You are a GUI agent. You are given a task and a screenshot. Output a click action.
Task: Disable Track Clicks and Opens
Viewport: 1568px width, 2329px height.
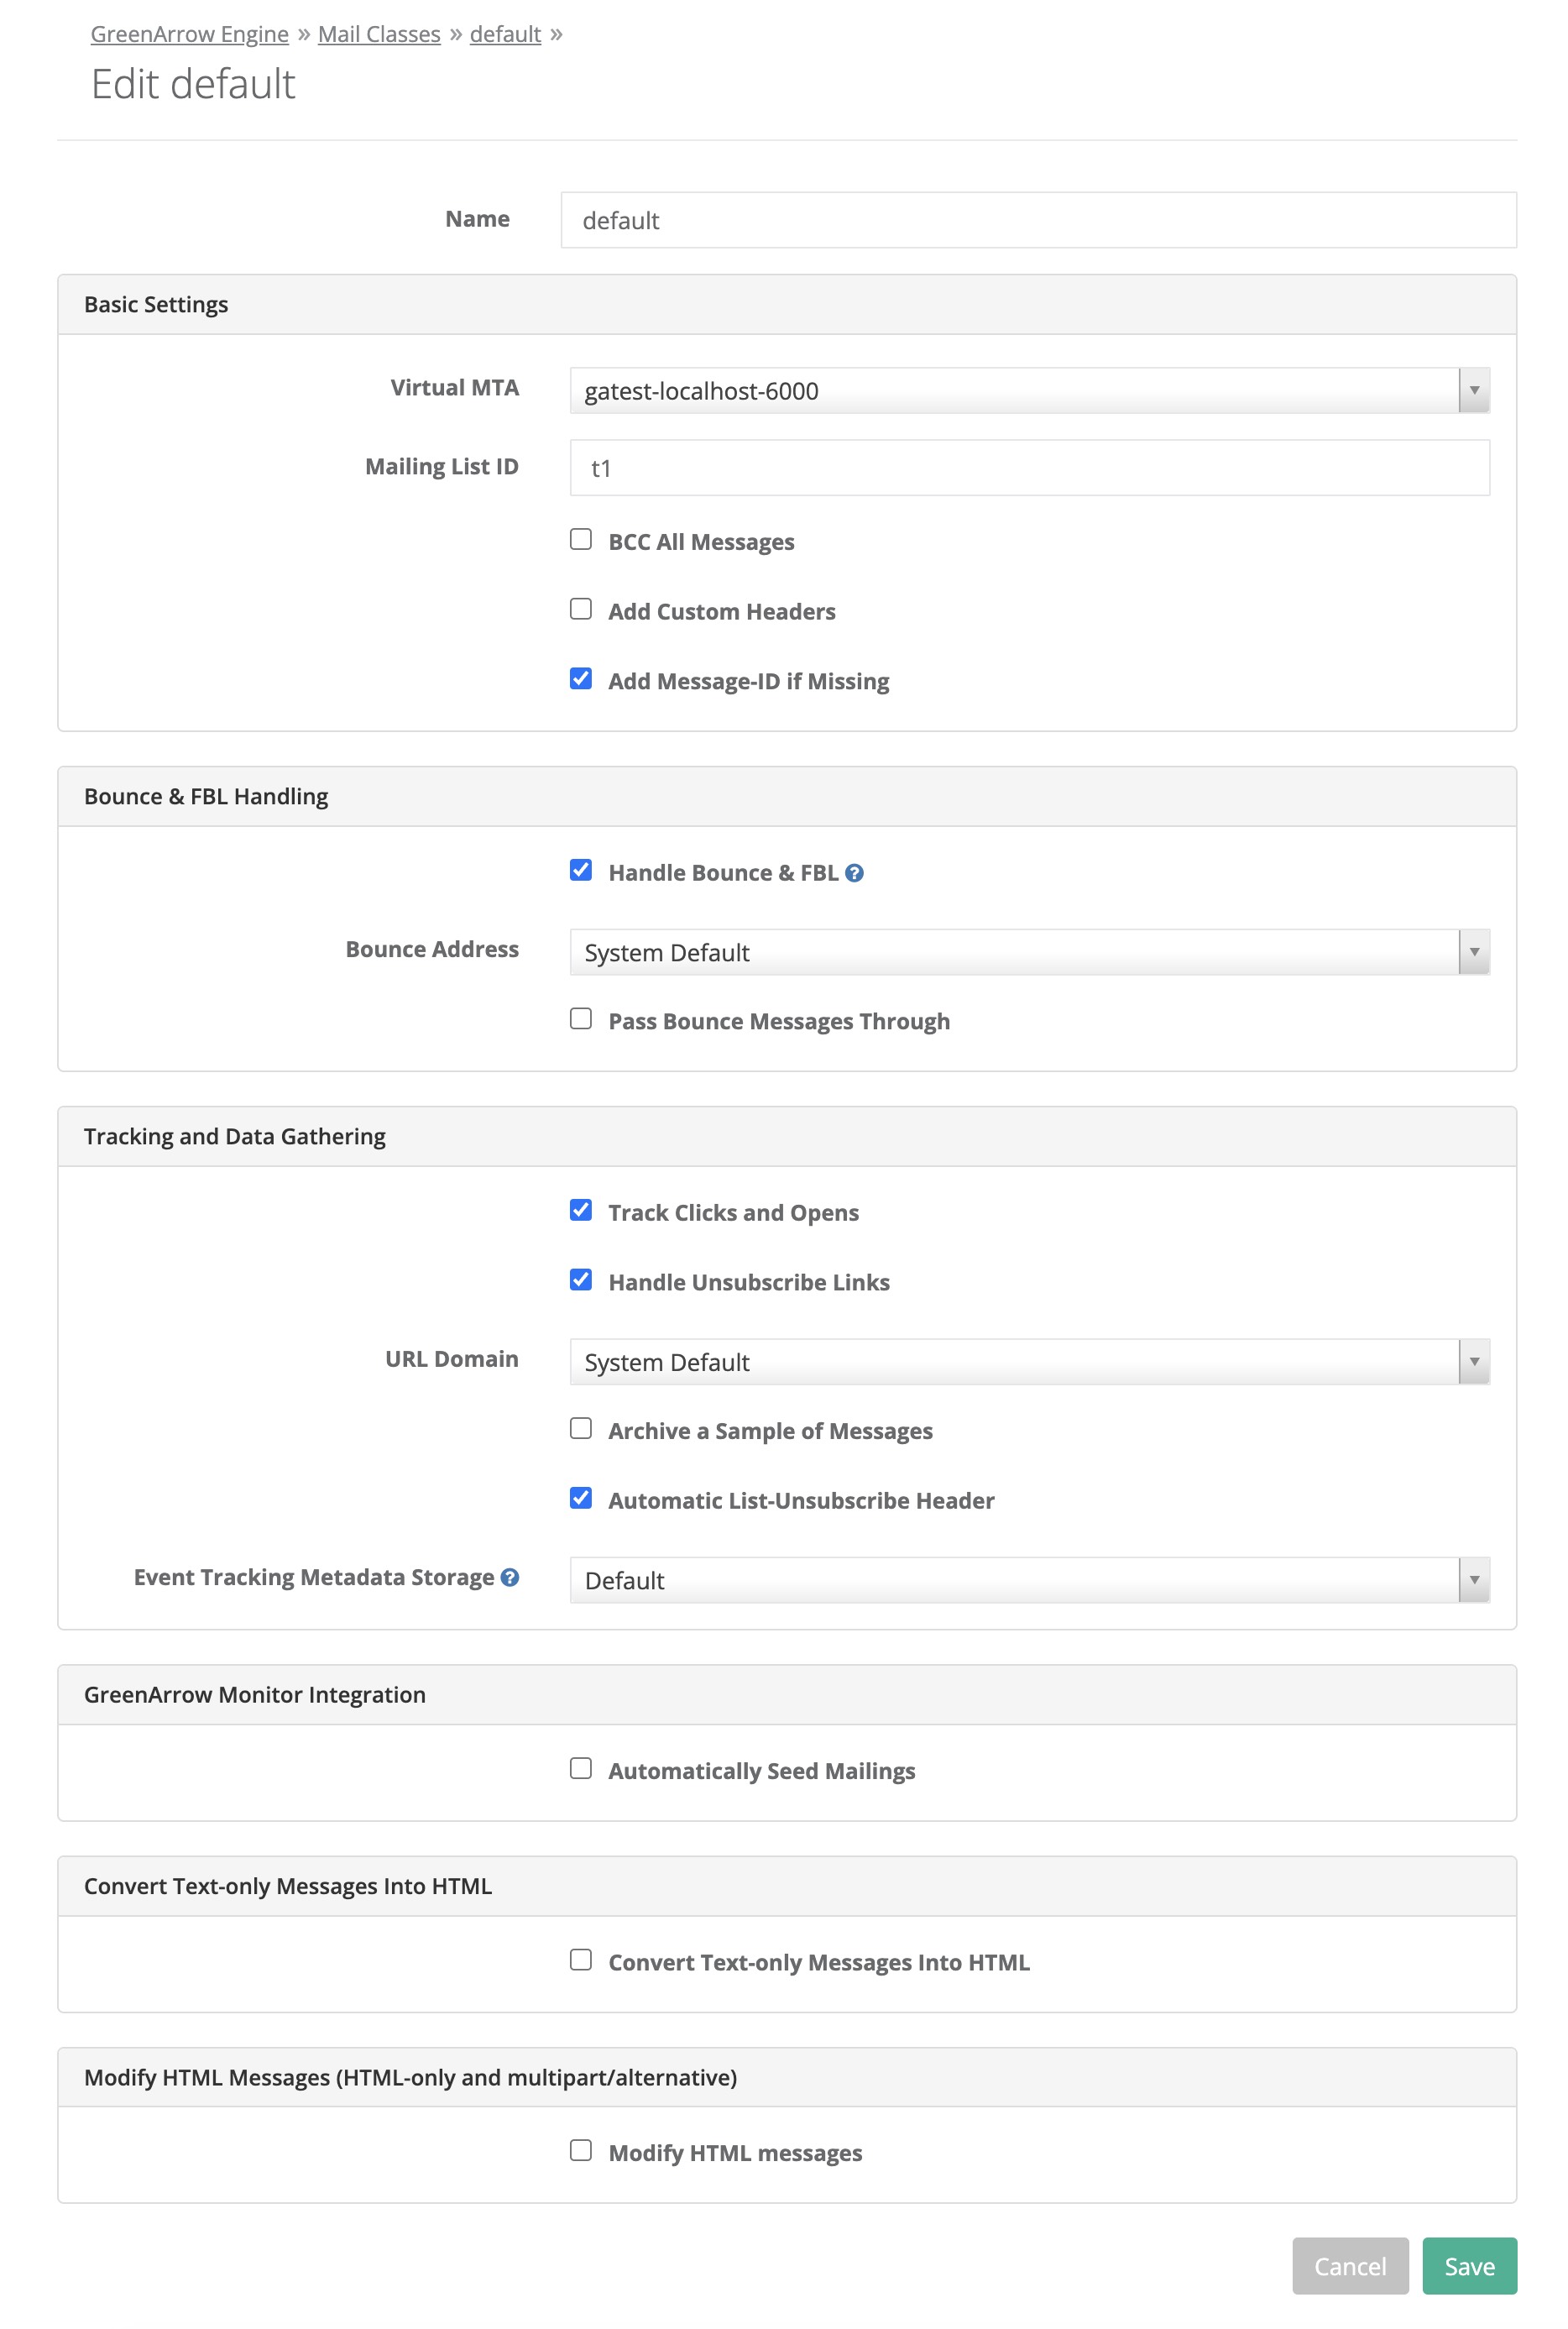click(x=581, y=1210)
